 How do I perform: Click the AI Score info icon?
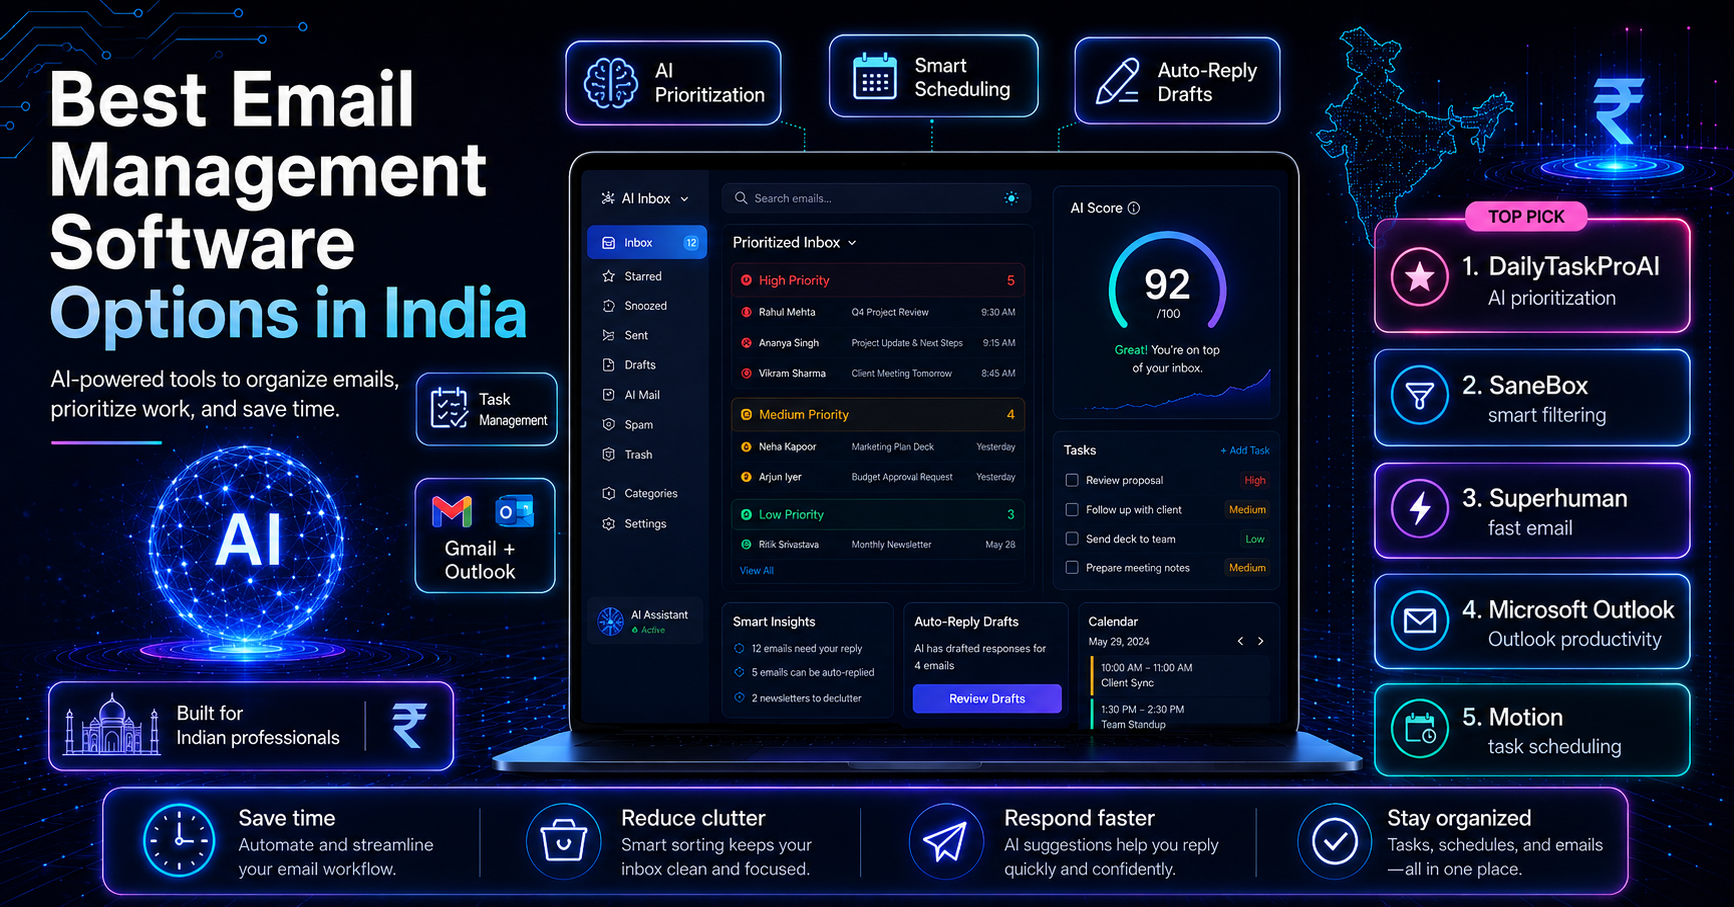[1134, 208]
